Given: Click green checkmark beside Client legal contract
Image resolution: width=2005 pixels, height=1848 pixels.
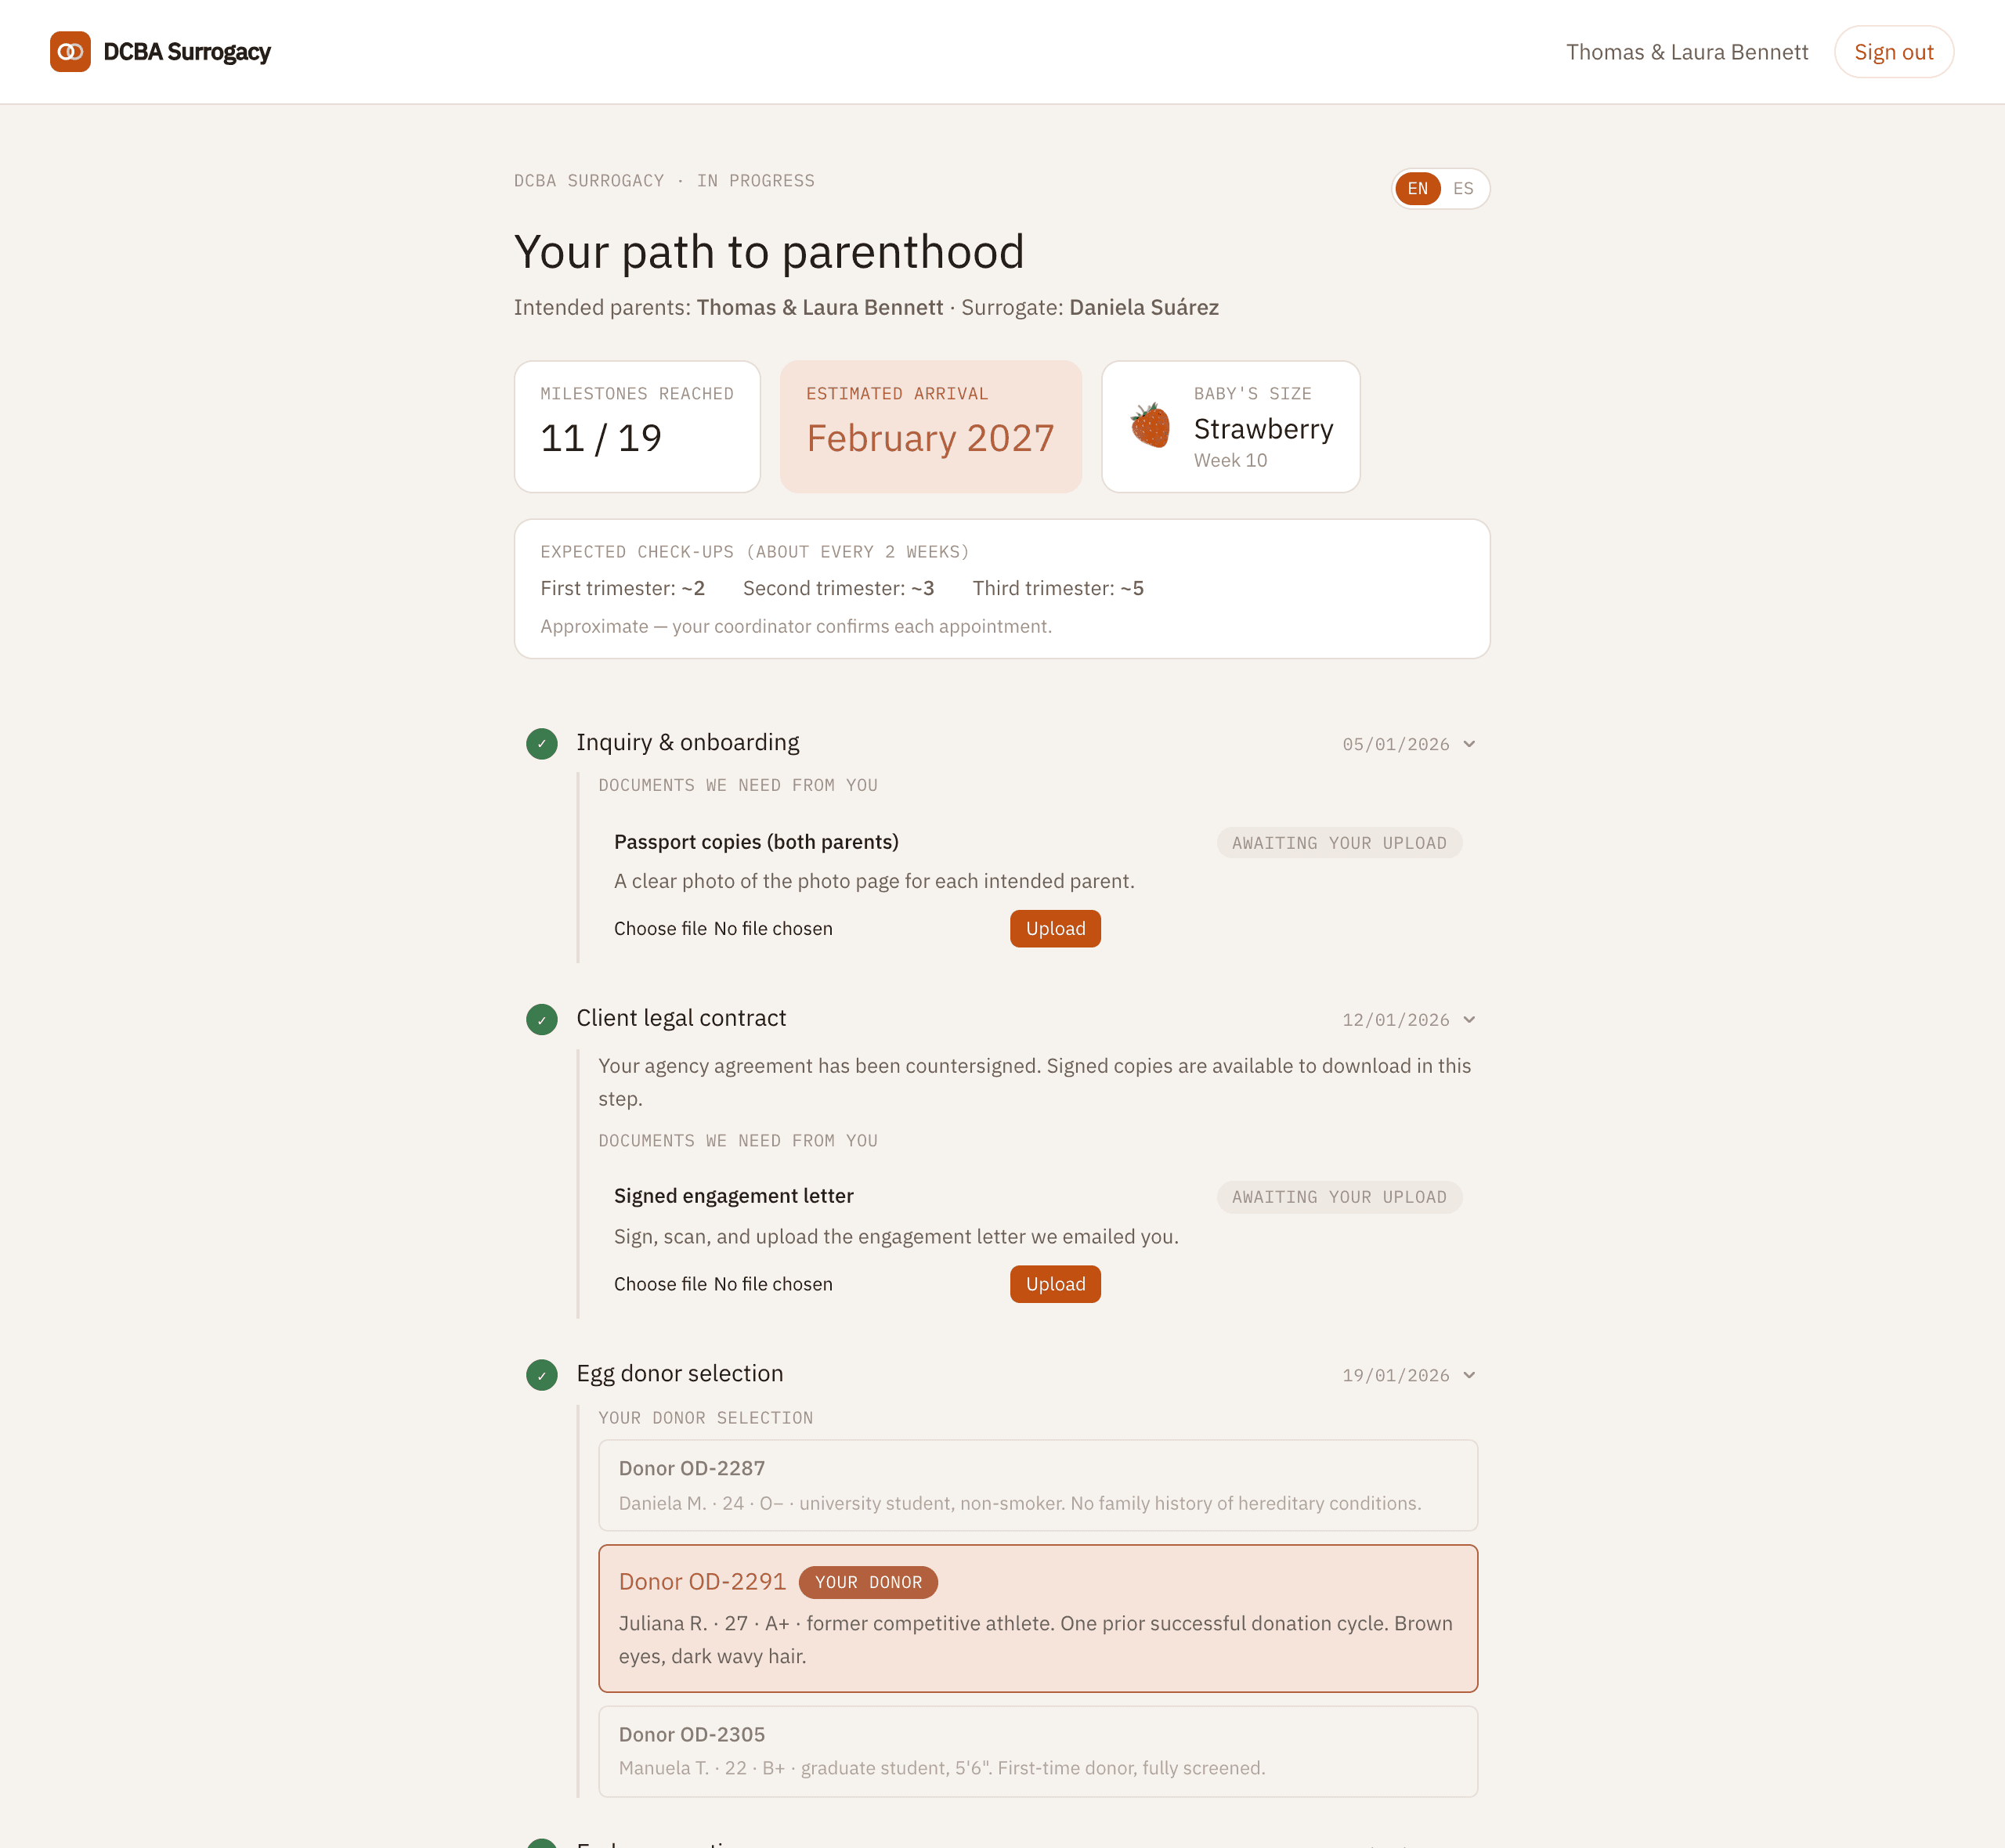Looking at the screenshot, I should coord(542,1020).
